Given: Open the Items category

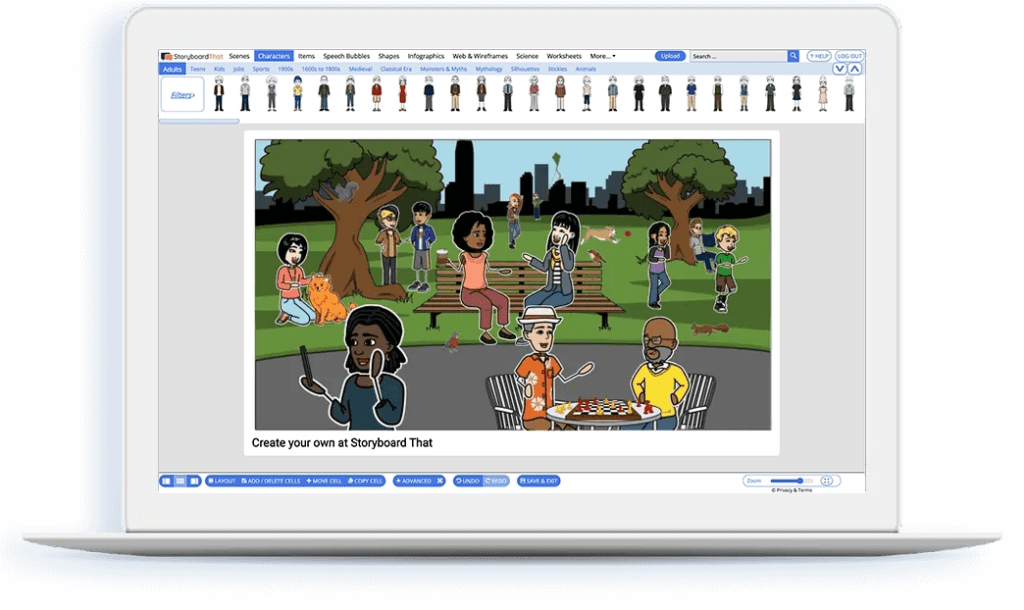Looking at the screenshot, I should click(x=306, y=56).
